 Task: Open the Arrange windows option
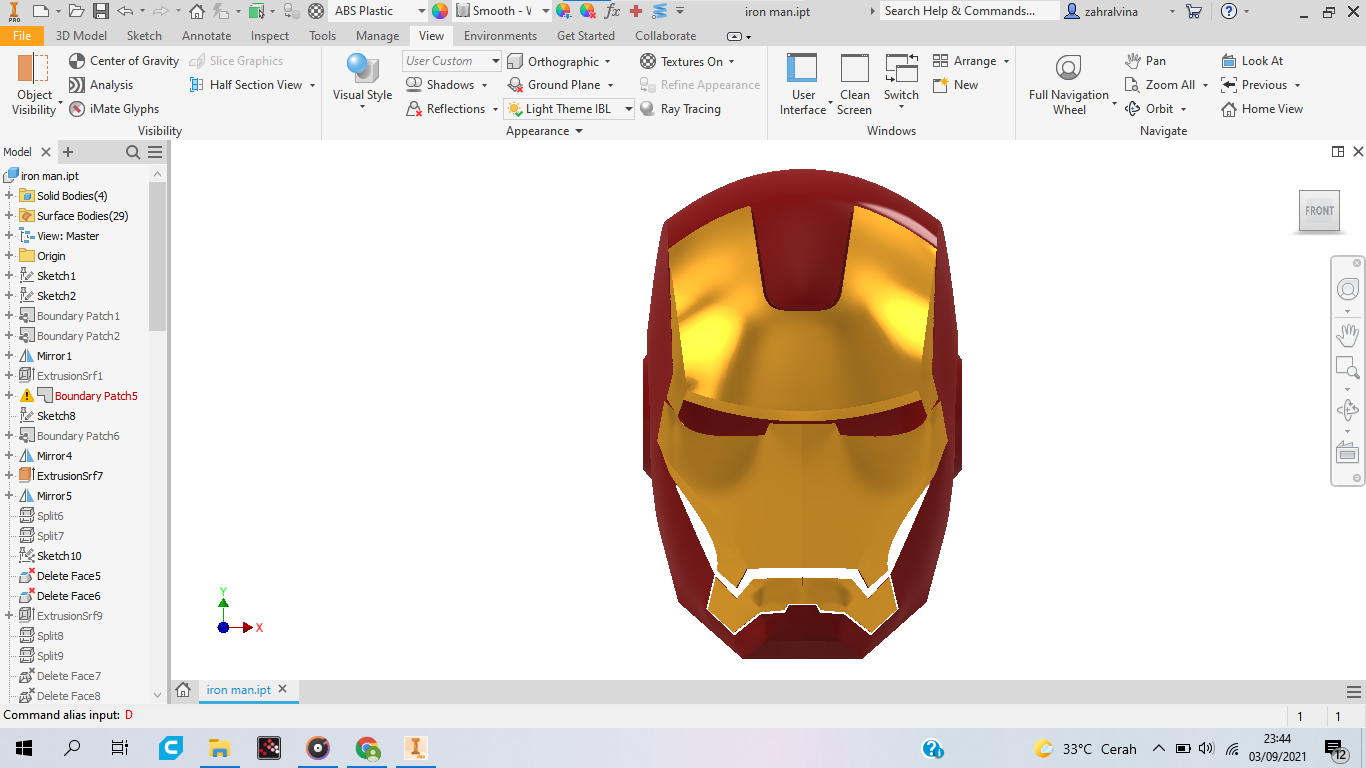click(965, 61)
